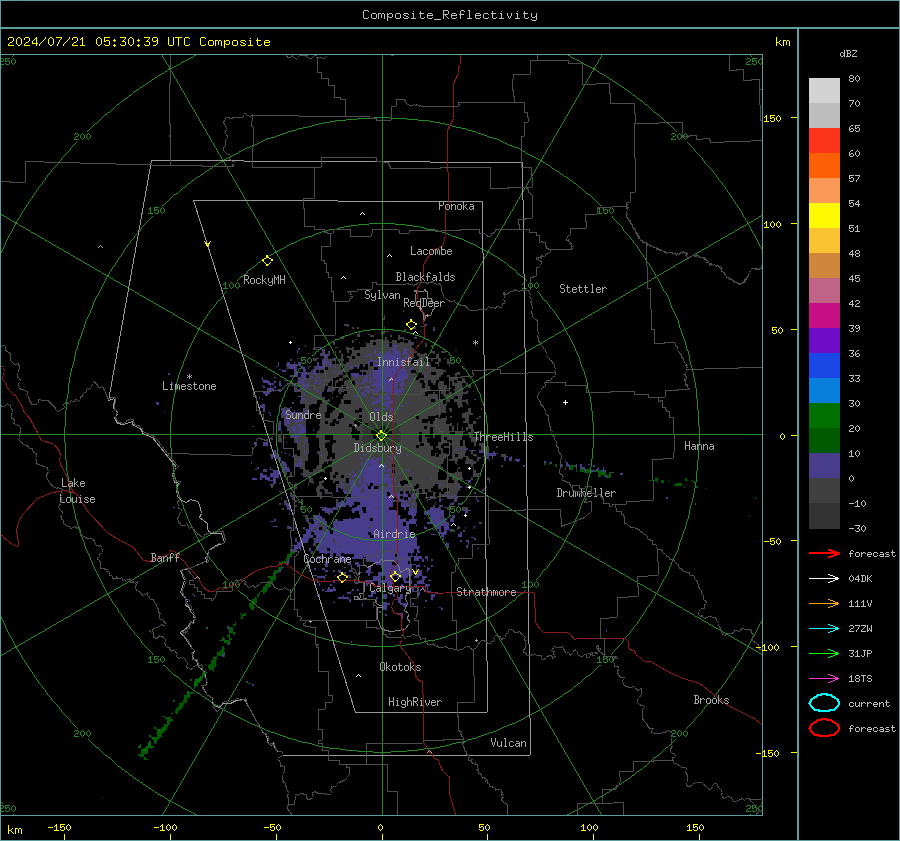Click the orange 57–60 dBZ swatch
This screenshot has width=900, height=841.
point(824,166)
